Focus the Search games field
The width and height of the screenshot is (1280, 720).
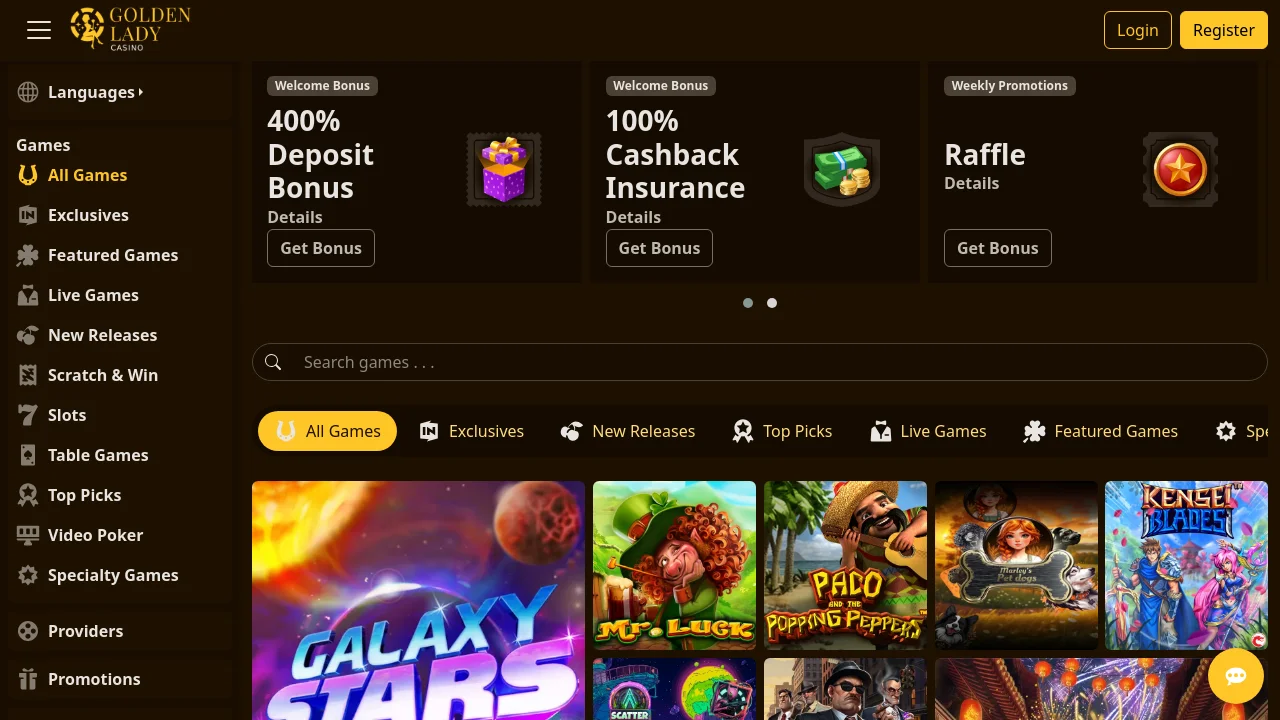[760, 362]
